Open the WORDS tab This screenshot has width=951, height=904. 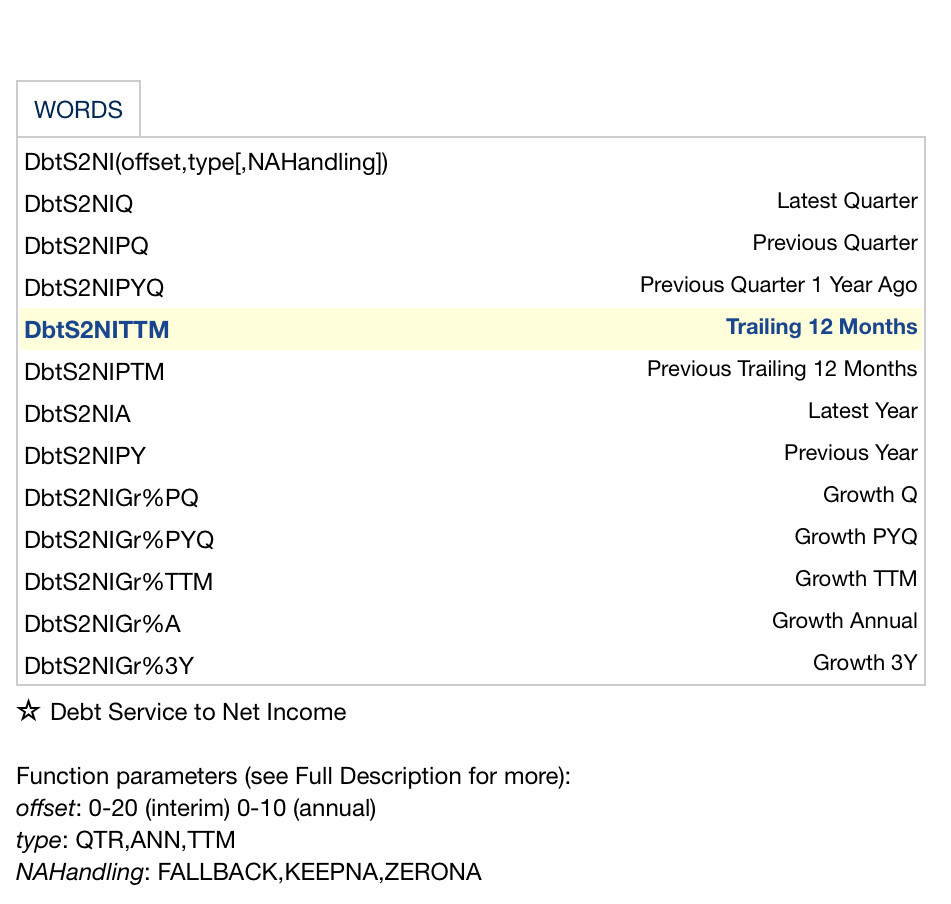pyautogui.click(x=78, y=110)
